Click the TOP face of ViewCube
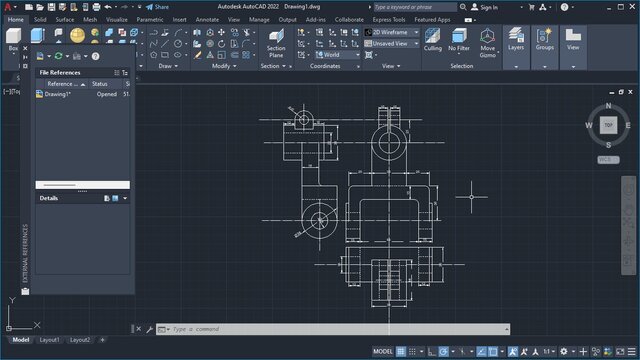 (x=608, y=125)
